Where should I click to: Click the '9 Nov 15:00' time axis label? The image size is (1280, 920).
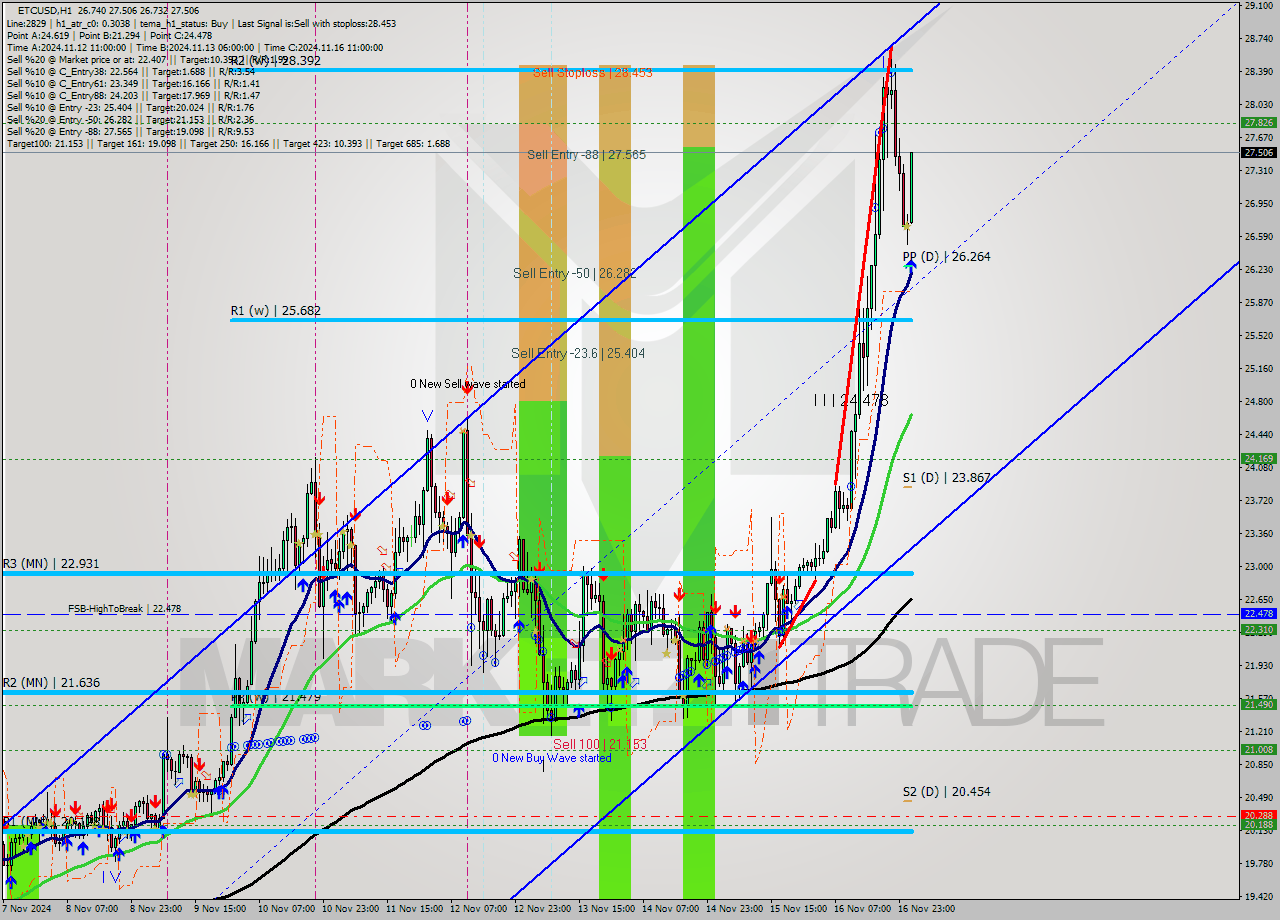pos(219,909)
